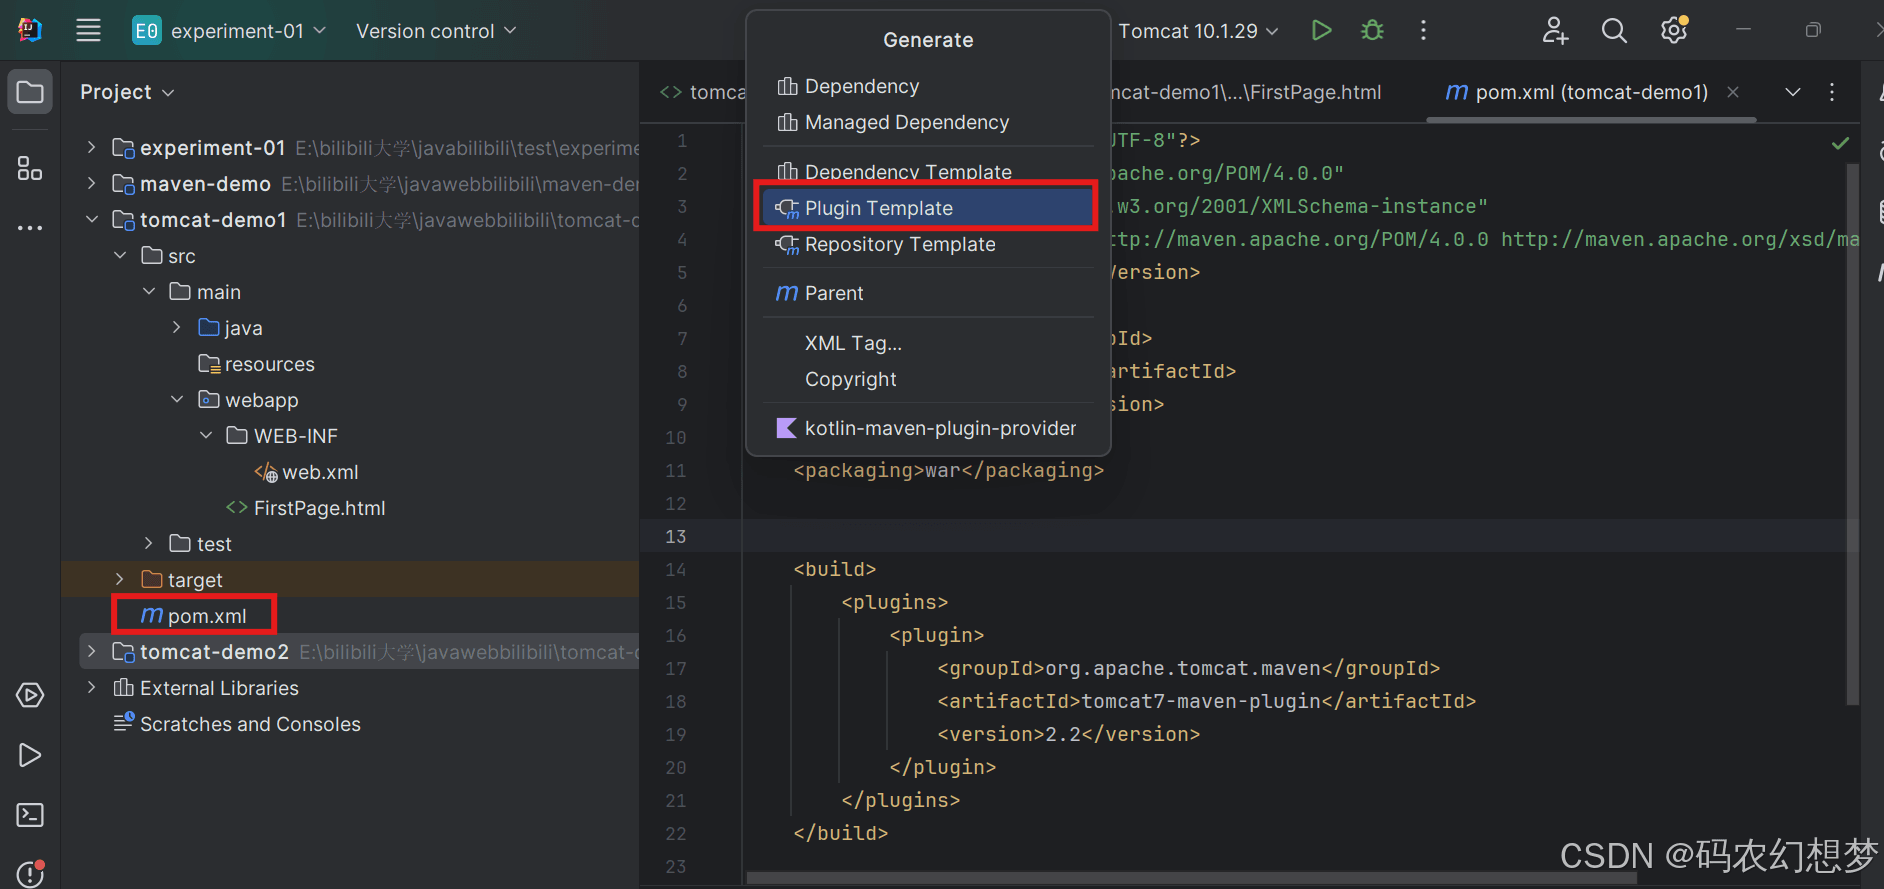Image resolution: width=1884 pixels, height=889 pixels.
Task: Open Search Everywhere magnifier icon
Action: 1613,31
